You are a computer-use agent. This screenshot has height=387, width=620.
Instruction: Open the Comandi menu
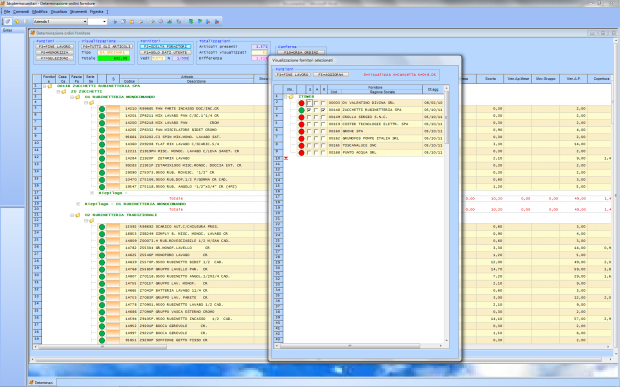tap(21, 12)
